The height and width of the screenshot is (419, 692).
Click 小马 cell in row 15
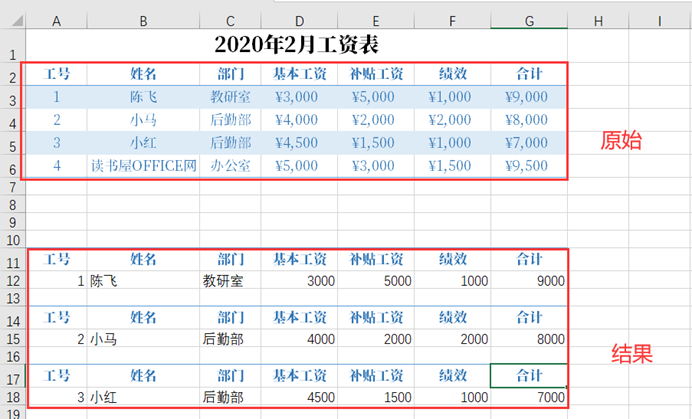pyautogui.click(x=143, y=339)
